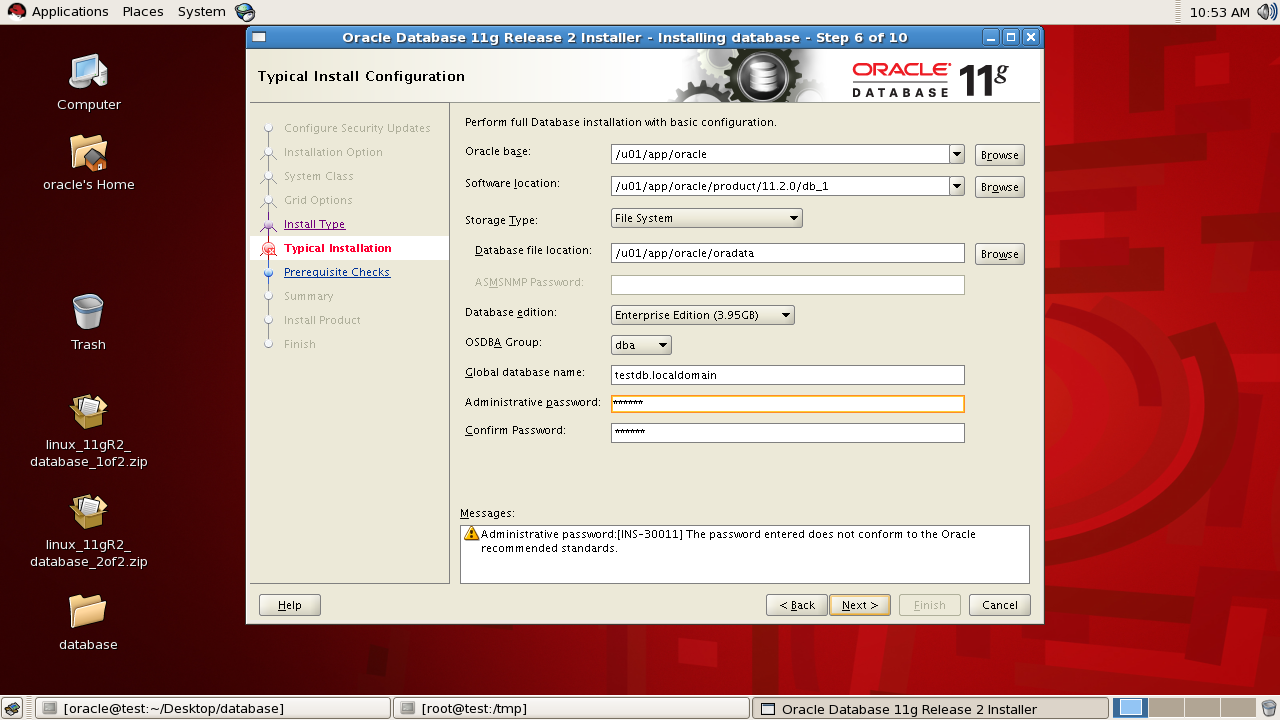
Task: Open the Applications menu
Action: [x=70, y=12]
